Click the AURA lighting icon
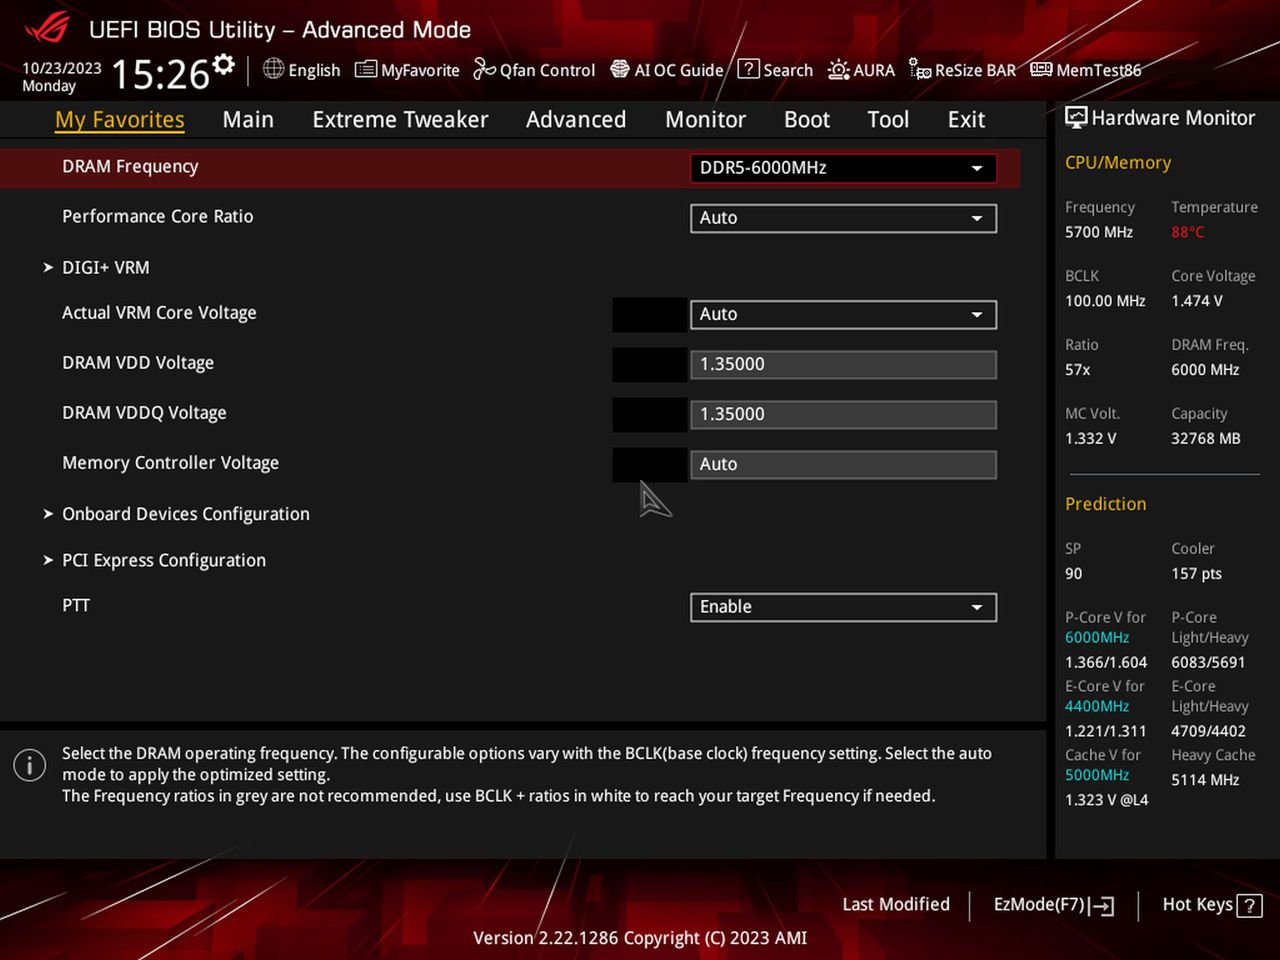Image resolution: width=1280 pixels, height=960 pixels. [x=839, y=69]
